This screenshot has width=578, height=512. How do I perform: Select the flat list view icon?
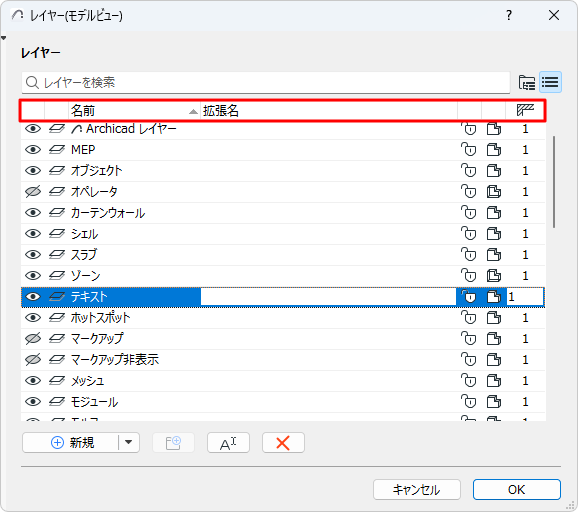click(x=550, y=82)
